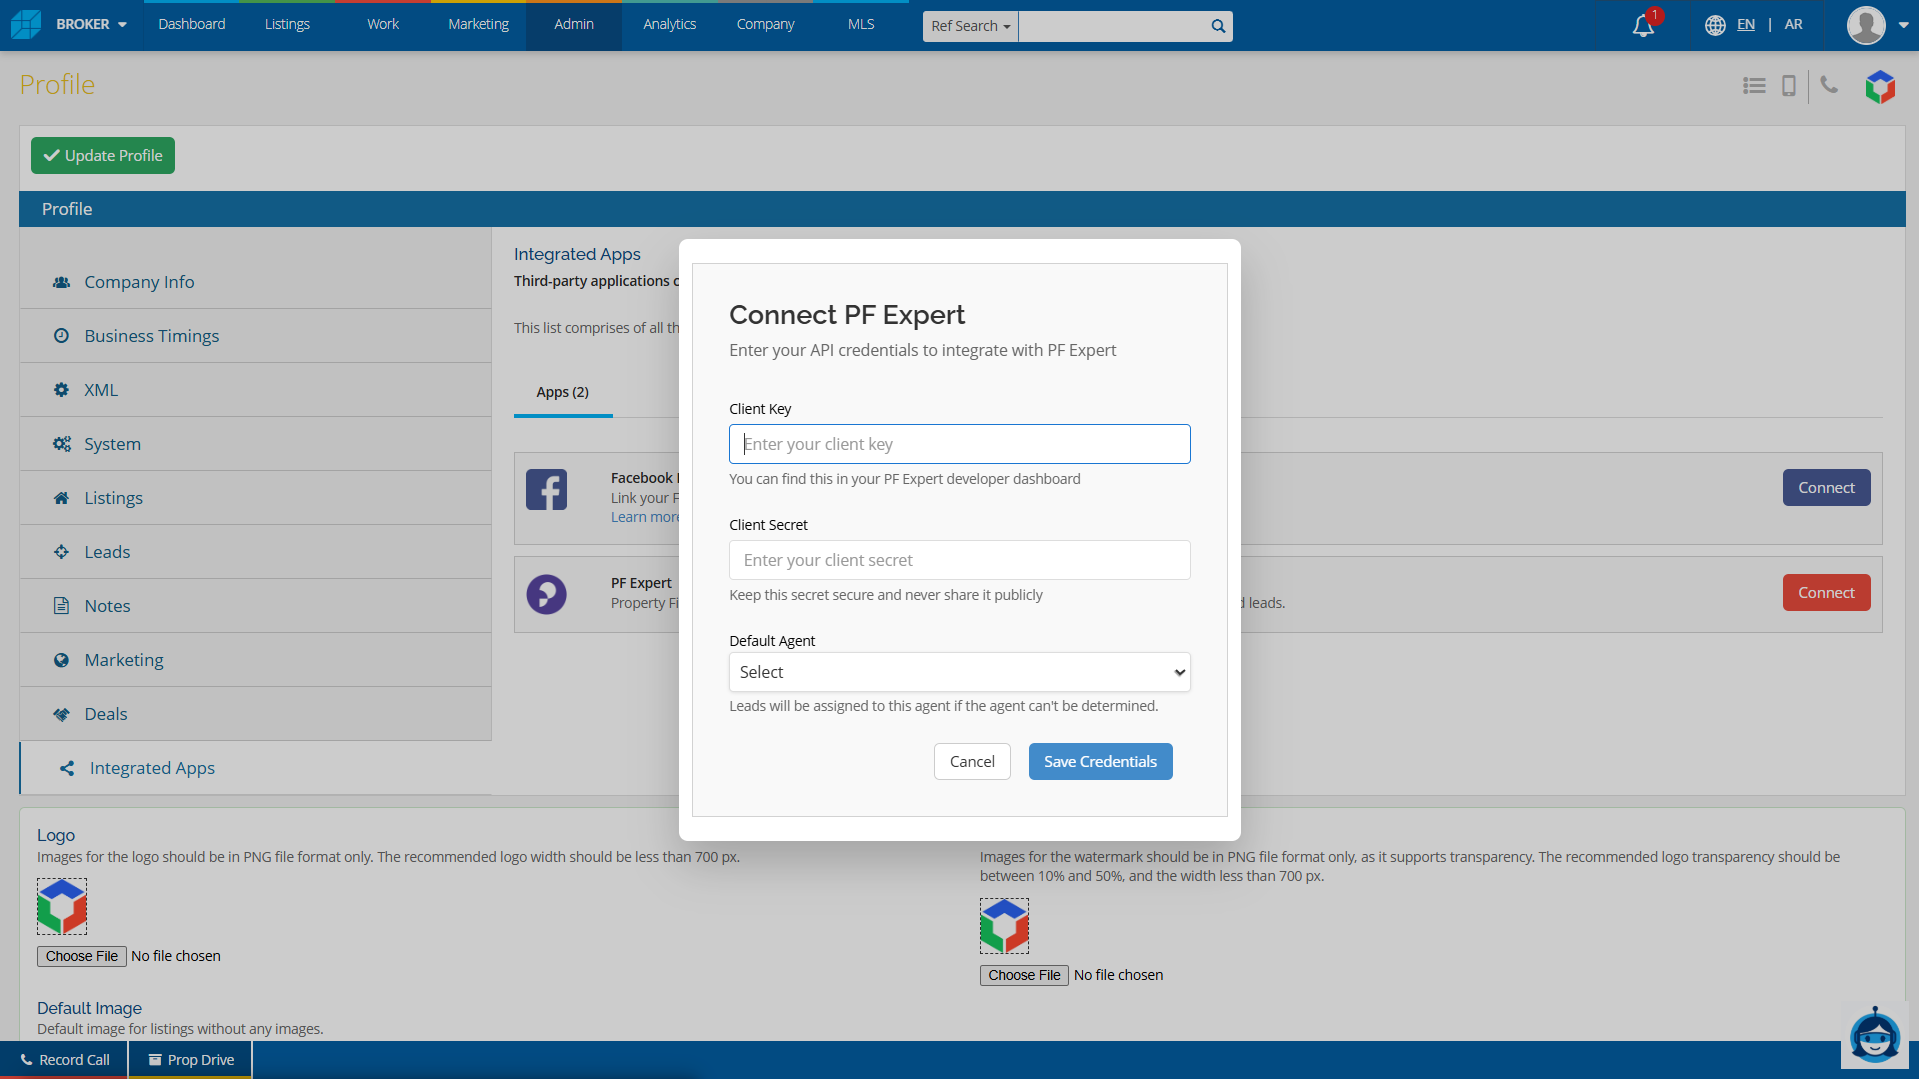
Task: Open the user avatar profile menu
Action: point(1866,25)
